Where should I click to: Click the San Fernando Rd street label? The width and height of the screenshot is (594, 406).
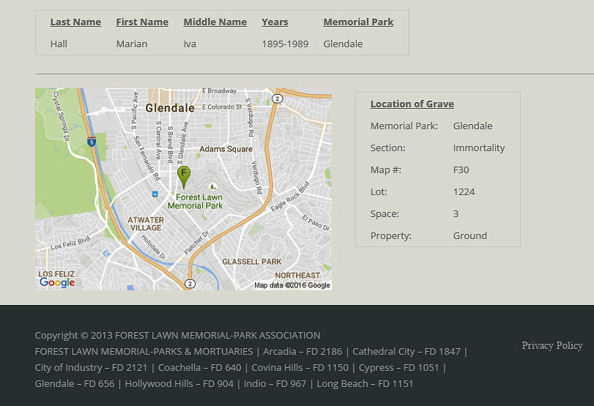coord(147,158)
